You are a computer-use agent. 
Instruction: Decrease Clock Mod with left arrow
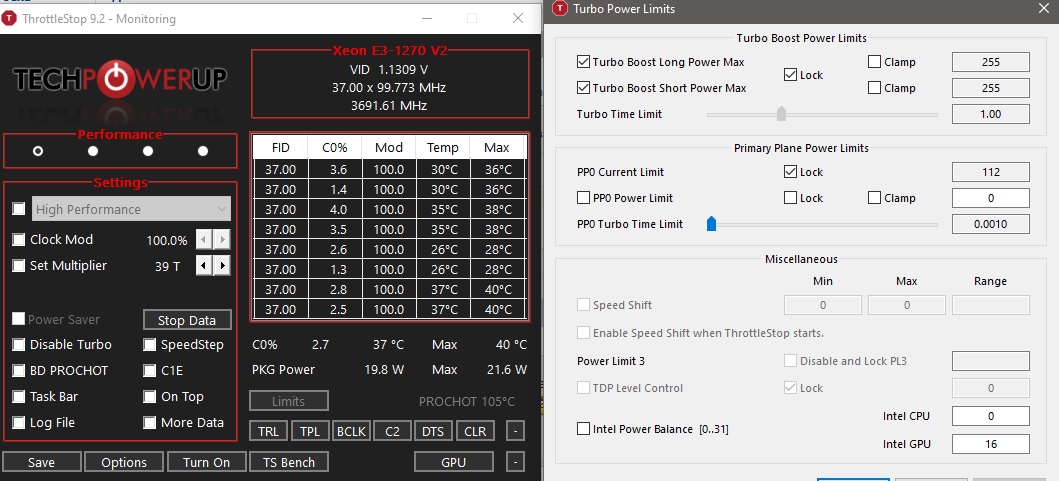point(203,239)
